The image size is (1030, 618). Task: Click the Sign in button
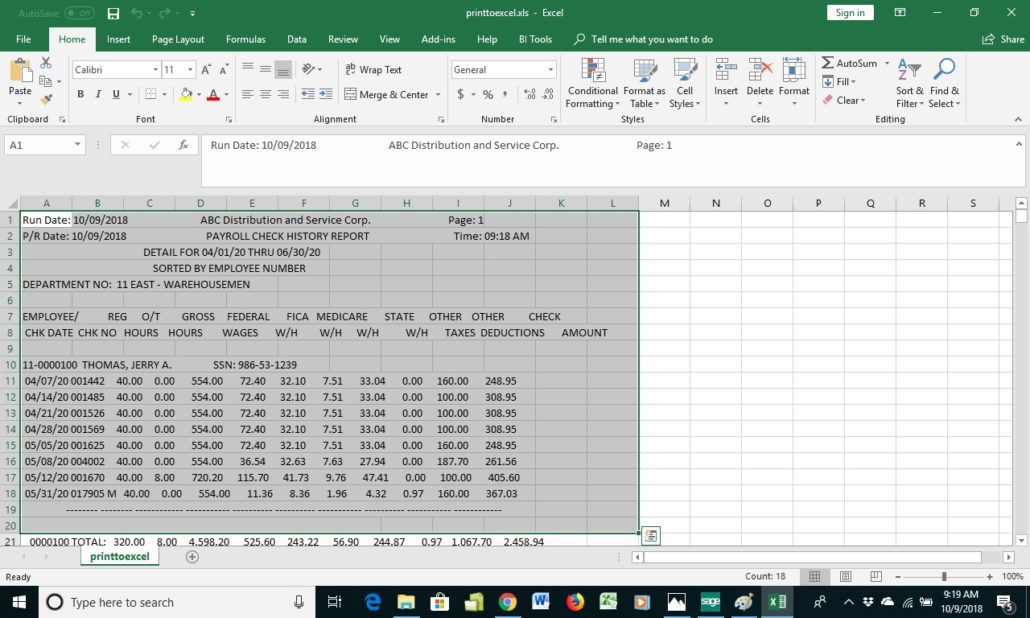pyautogui.click(x=850, y=13)
